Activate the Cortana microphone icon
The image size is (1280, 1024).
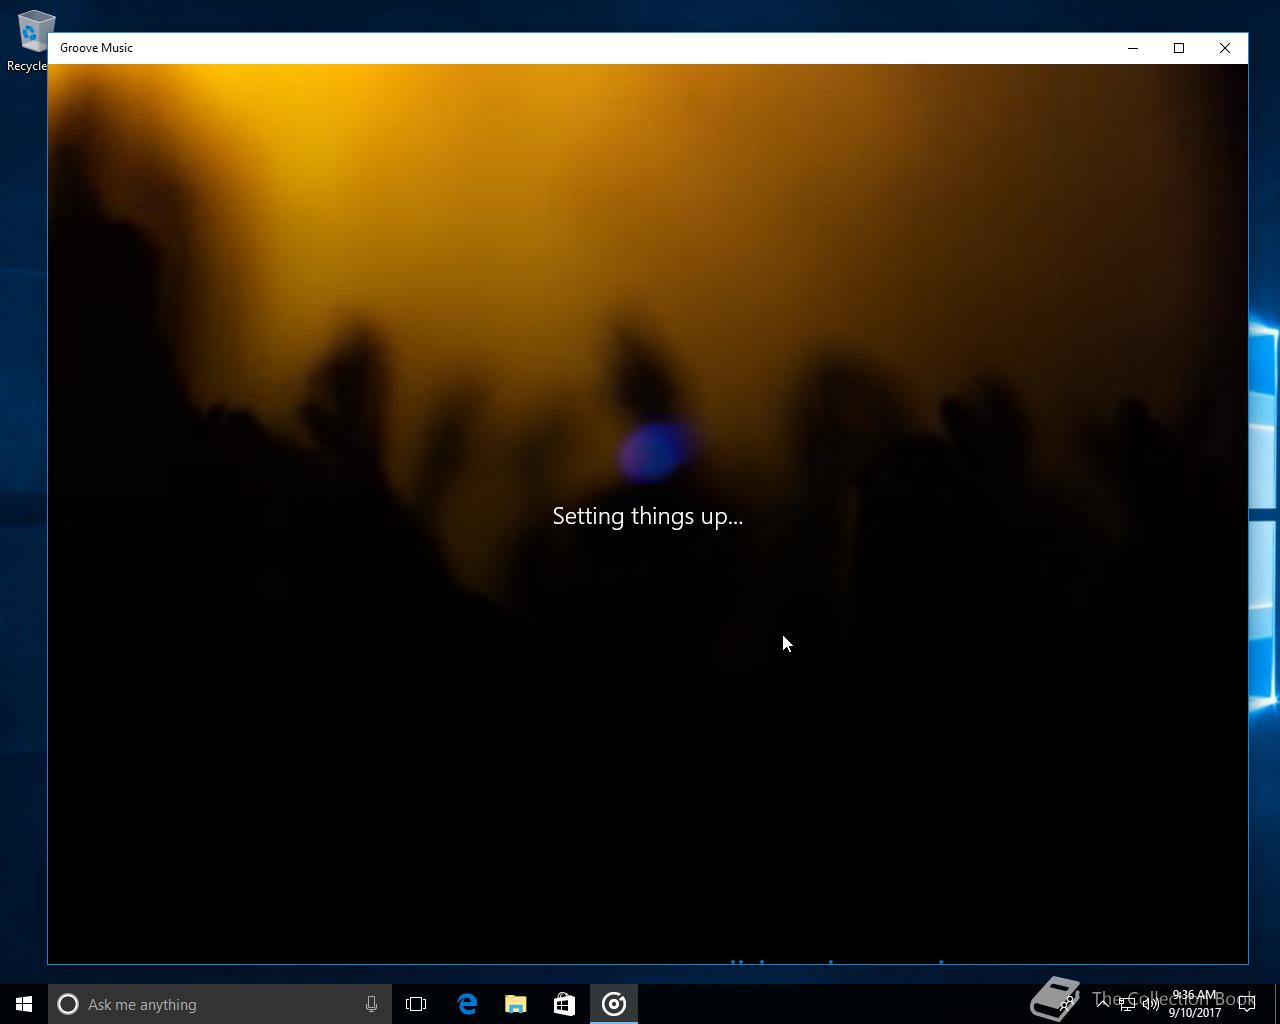pyautogui.click(x=371, y=1004)
